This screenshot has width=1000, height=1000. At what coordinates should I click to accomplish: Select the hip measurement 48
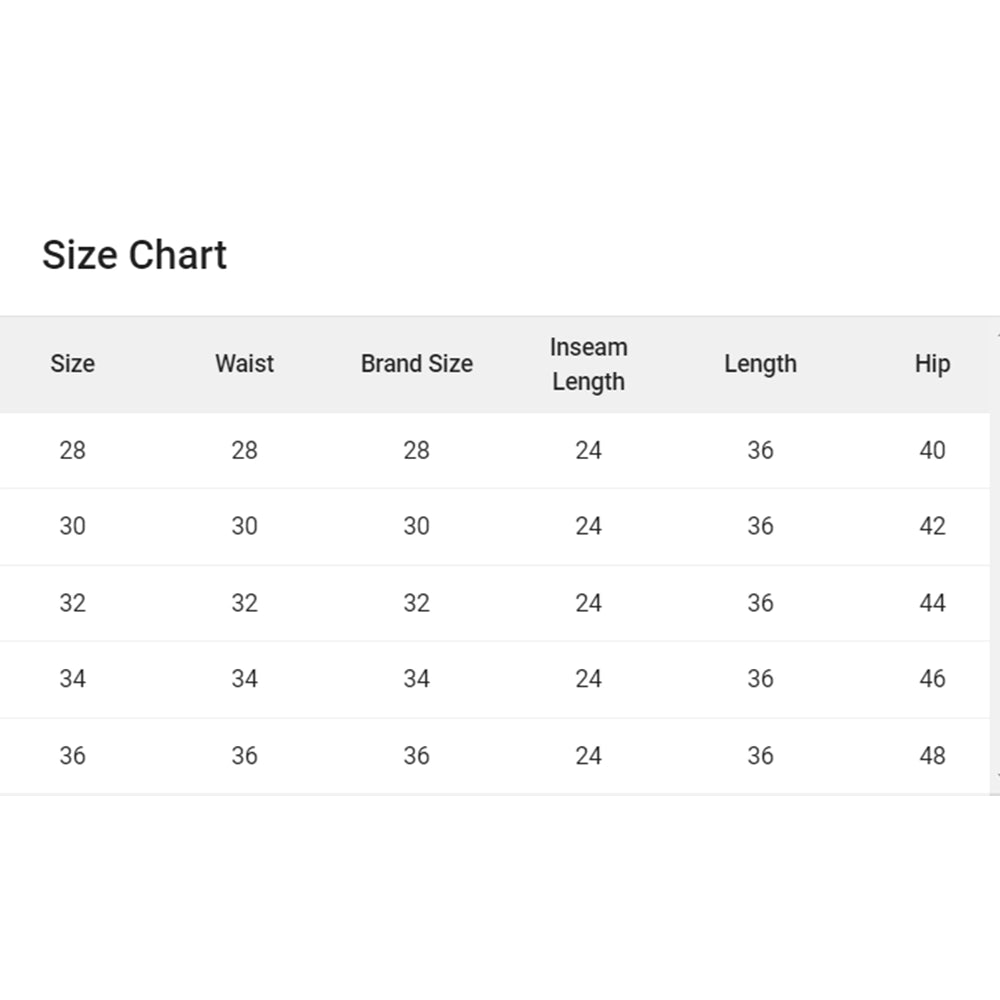coord(932,756)
